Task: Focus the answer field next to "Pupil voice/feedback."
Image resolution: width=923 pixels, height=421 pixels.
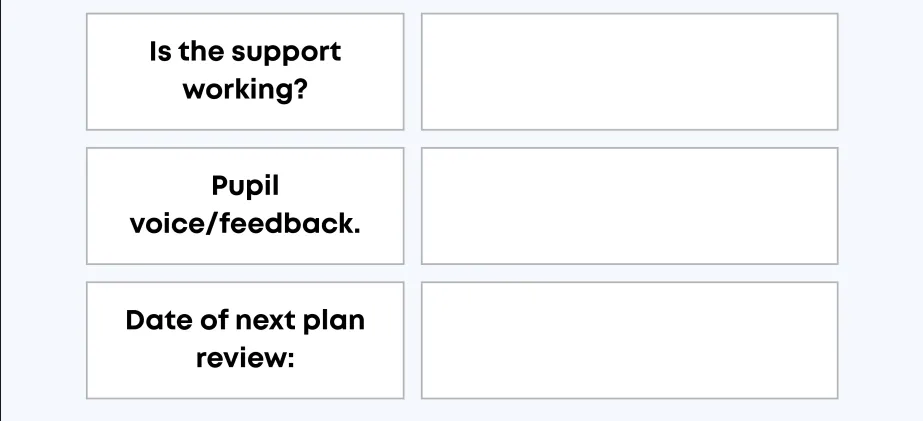Action: [629, 206]
